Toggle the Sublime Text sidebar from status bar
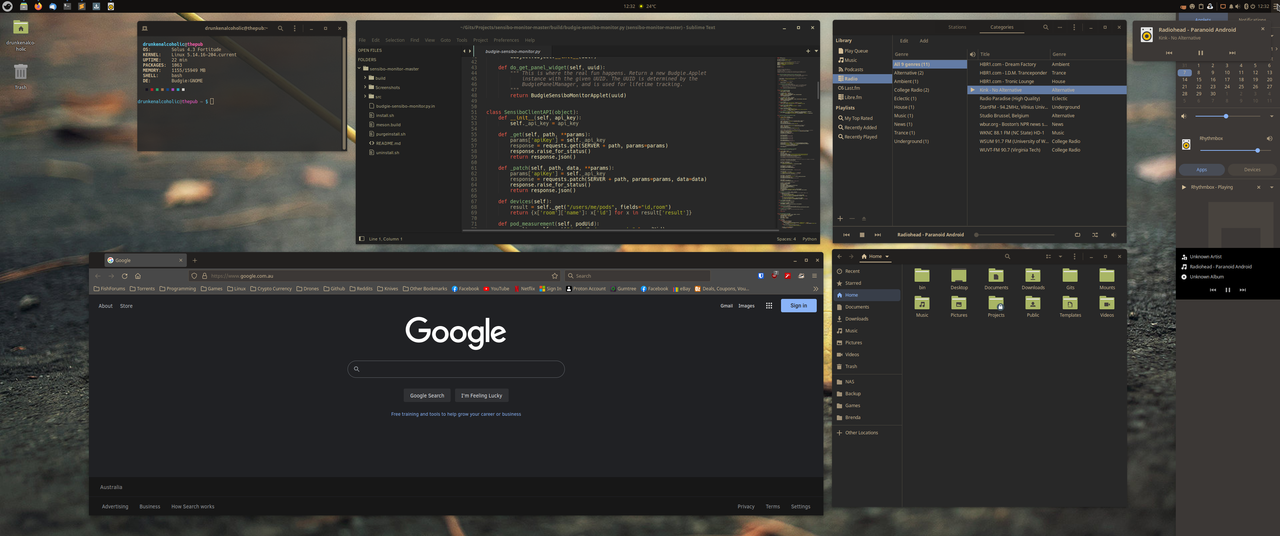The width and height of the screenshot is (1280, 536). pyautogui.click(x=362, y=239)
